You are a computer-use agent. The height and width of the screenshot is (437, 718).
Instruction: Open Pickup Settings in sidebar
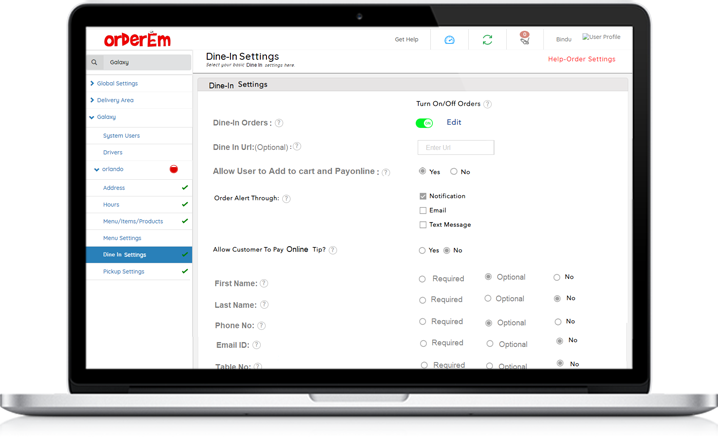(124, 272)
